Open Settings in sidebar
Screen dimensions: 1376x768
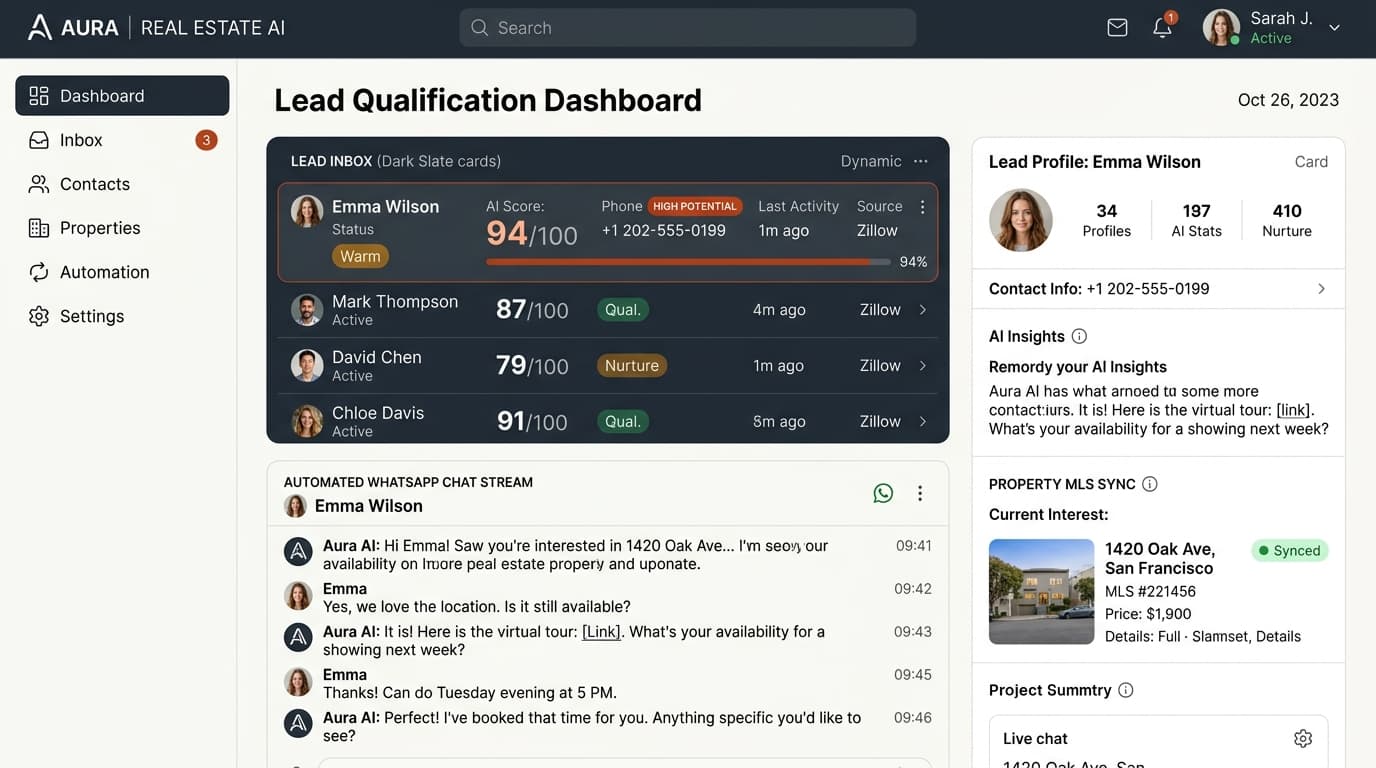click(x=122, y=316)
